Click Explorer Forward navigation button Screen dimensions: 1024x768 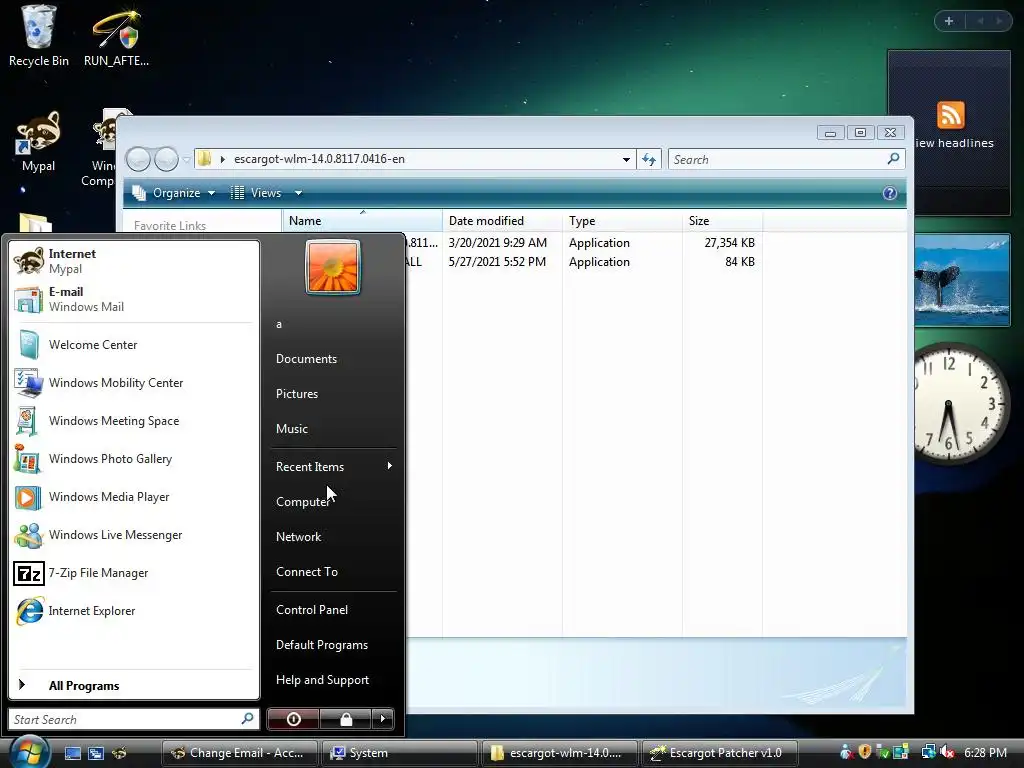coord(166,159)
